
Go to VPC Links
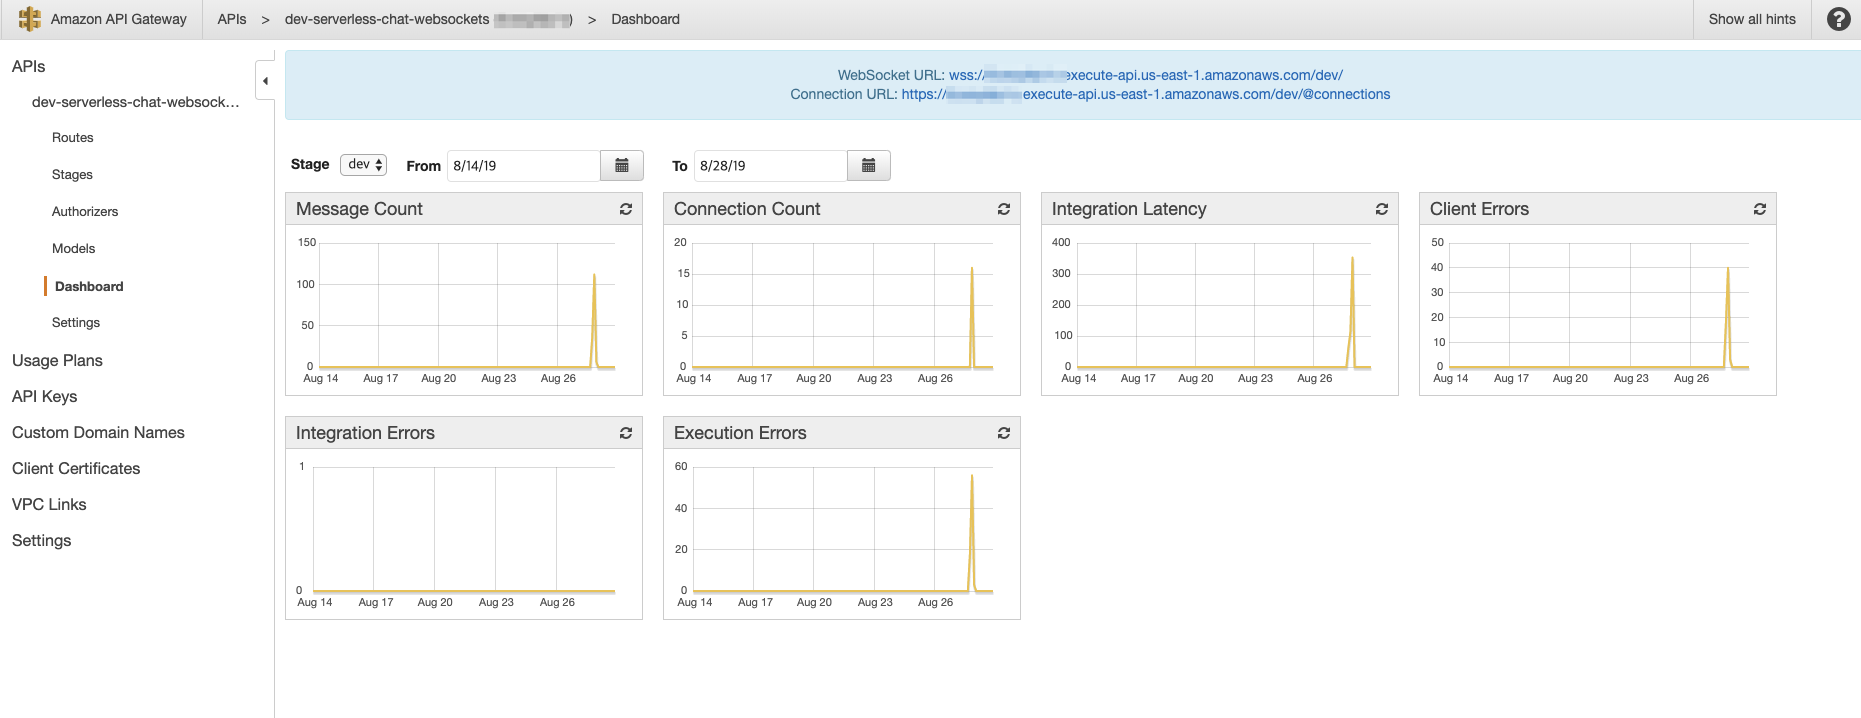click(49, 504)
